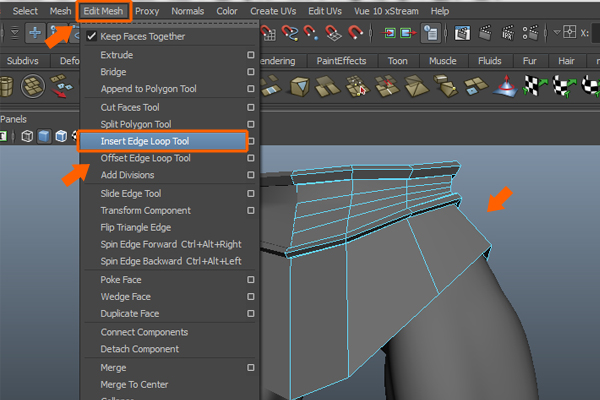The image size is (600, 400).
Task: Click the Make Live plain magnet icon
Action: (355, 33)
